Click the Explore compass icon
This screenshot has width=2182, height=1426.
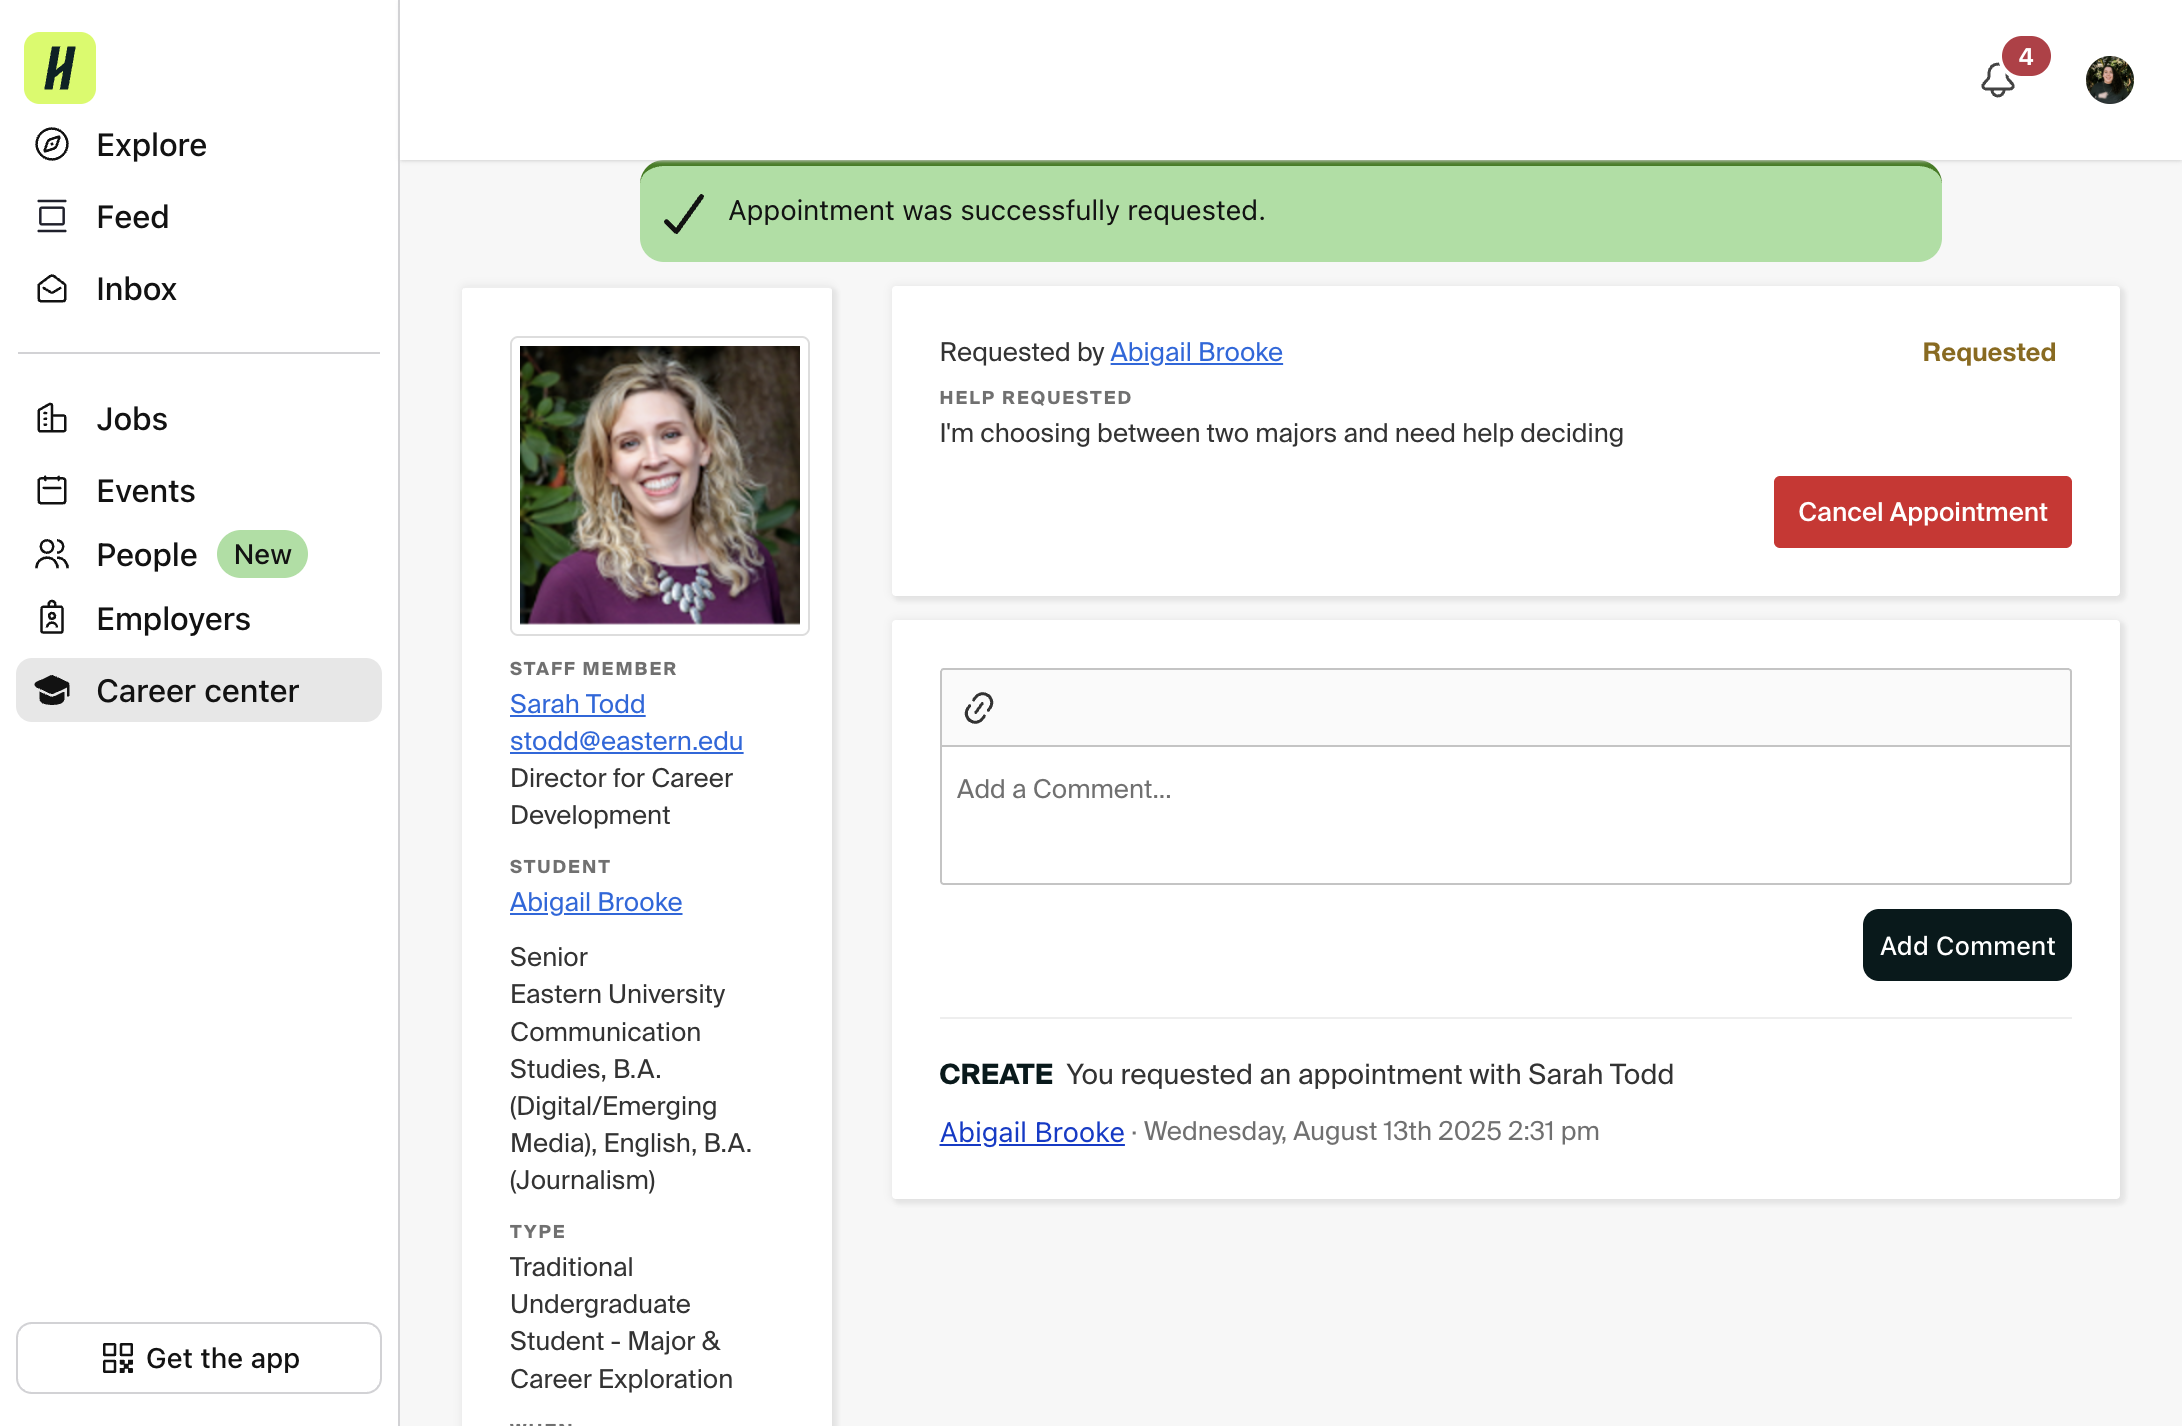click(52, 145)
